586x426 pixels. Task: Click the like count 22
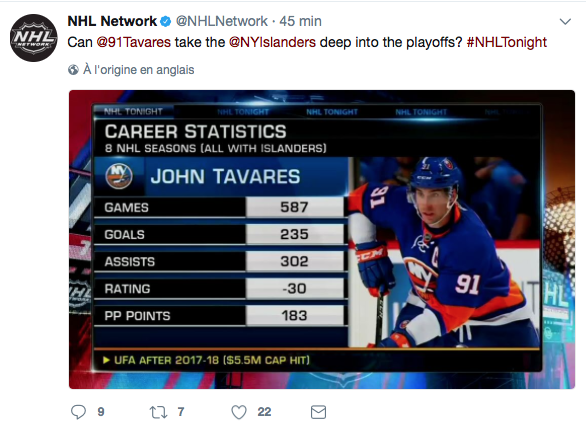(x=264, y=412)
